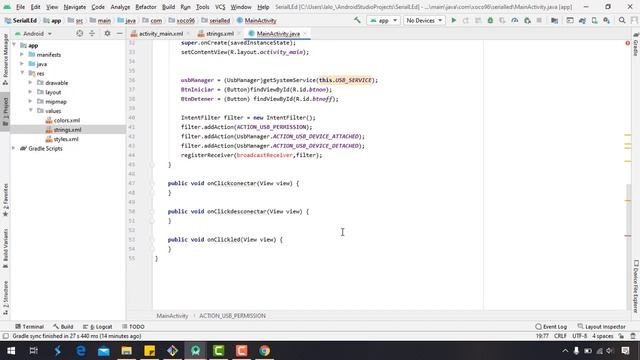
Task: Select the MainActivity.java tab
Action: (x=278, y=33)
